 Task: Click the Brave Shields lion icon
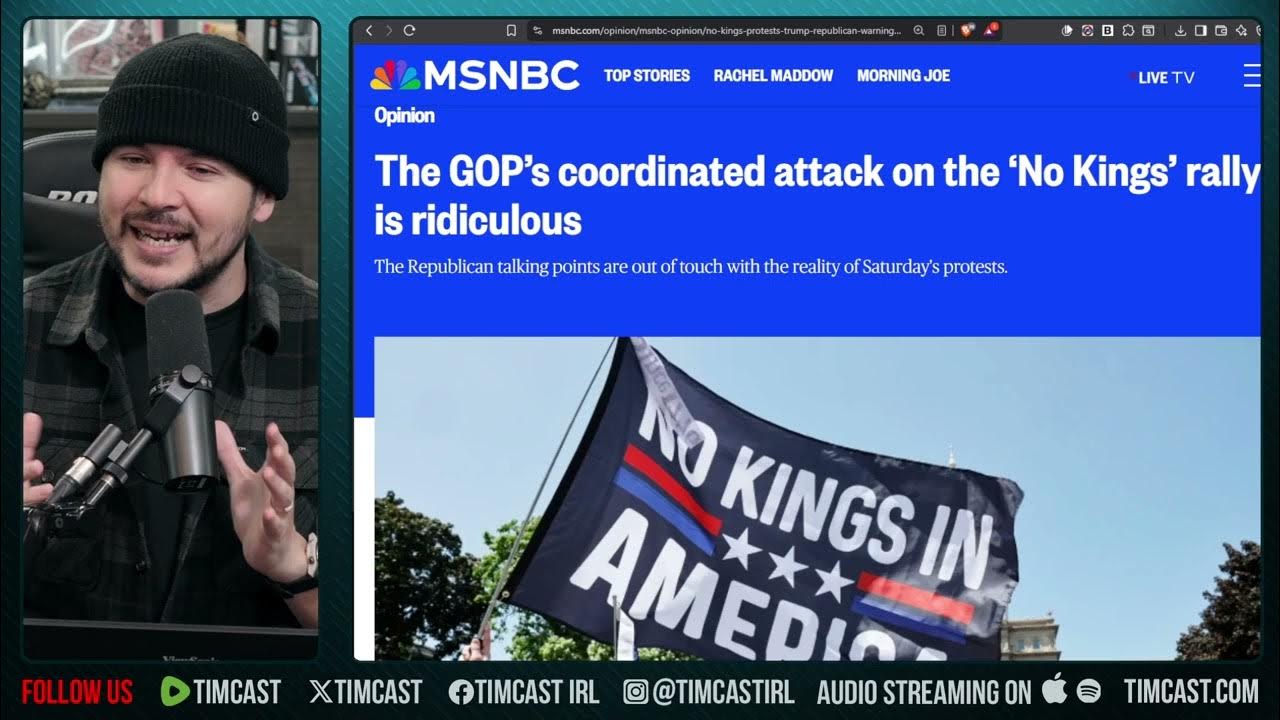pos(966,31)
